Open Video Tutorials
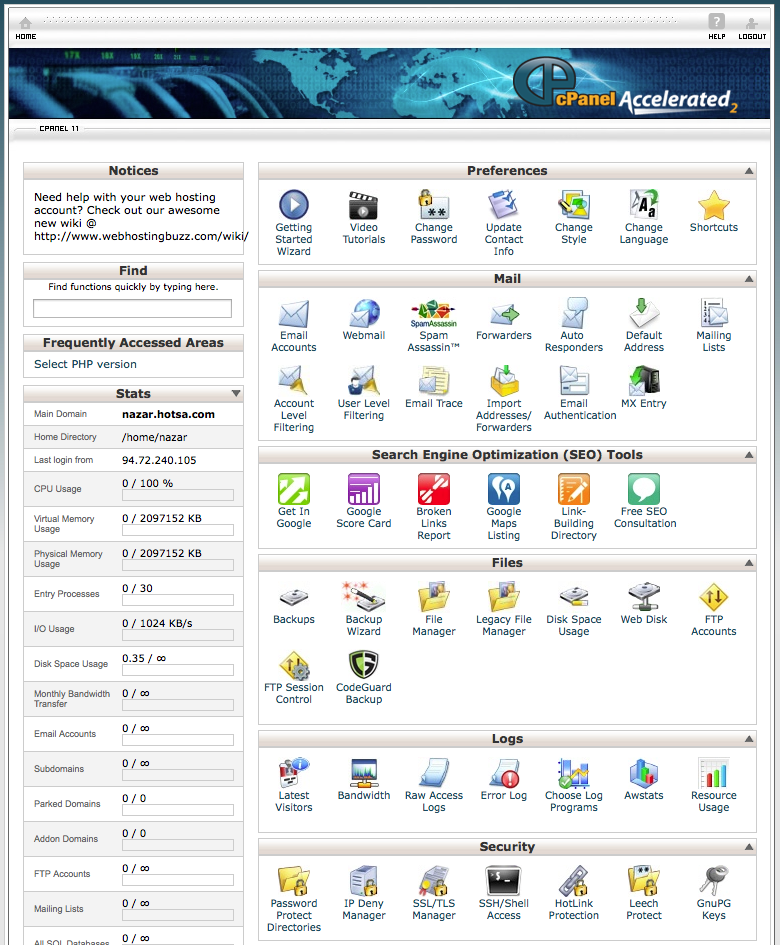This screenshot has height=945, width=780. [363, 205]
